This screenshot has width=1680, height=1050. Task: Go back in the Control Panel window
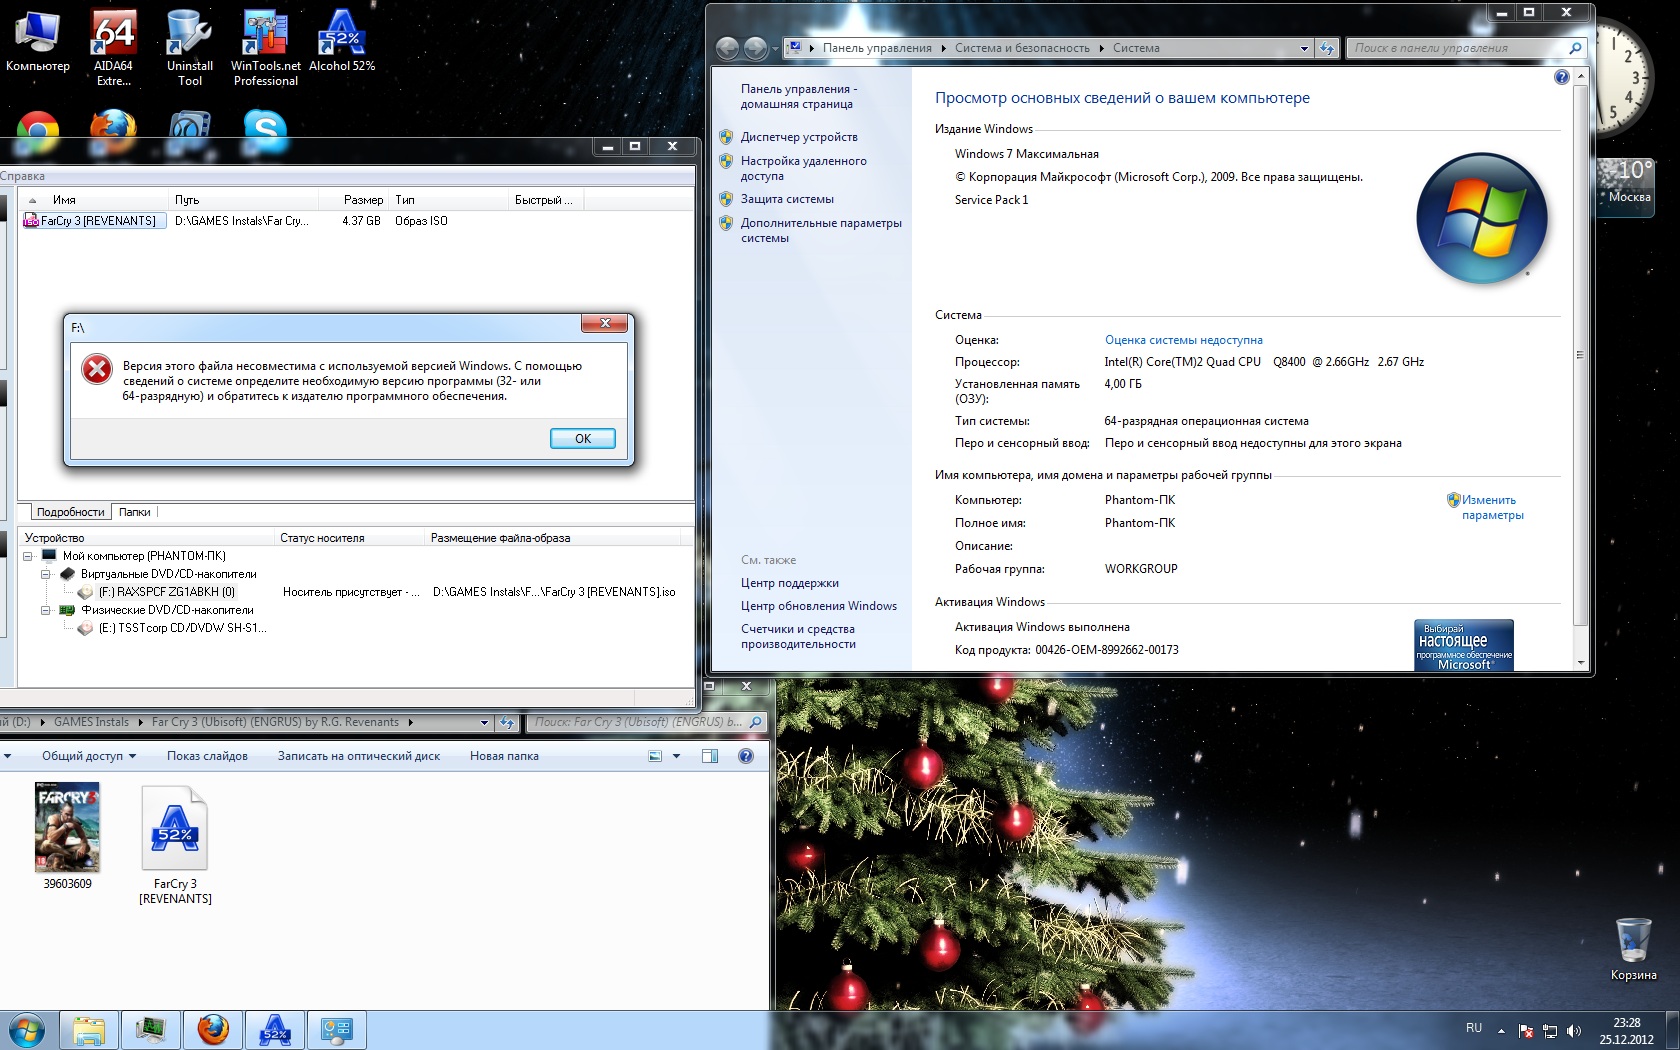click(x=727, y=47)
